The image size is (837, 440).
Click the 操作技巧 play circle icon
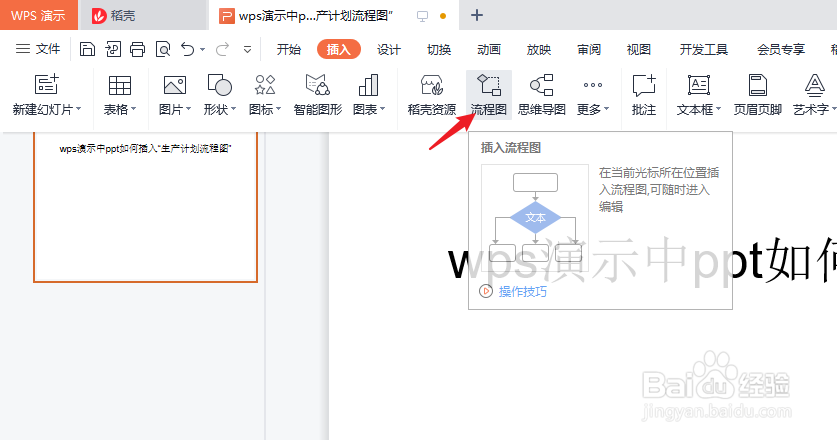[x=486, y=291]
